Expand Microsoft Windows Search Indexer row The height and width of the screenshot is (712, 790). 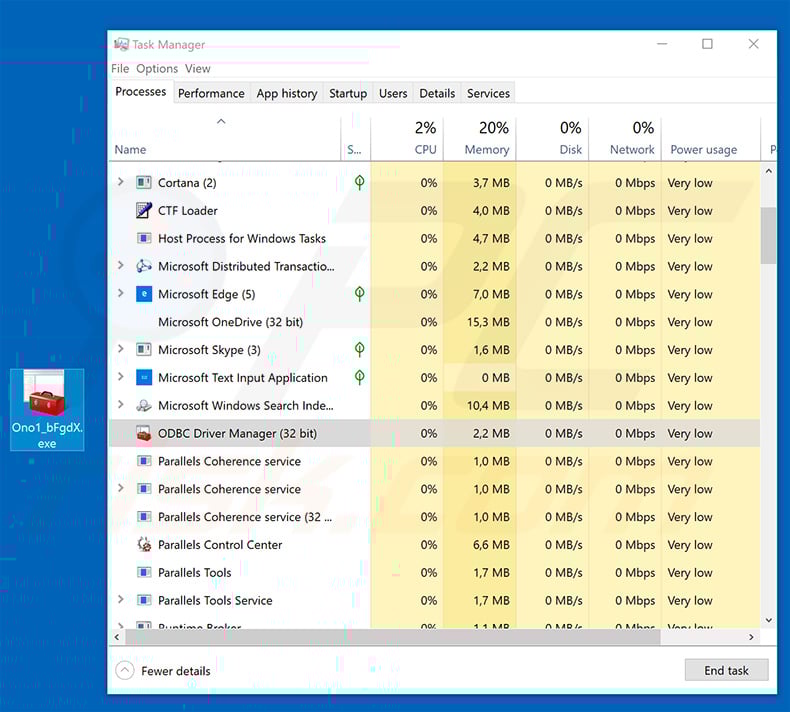[x=120, y=404]
